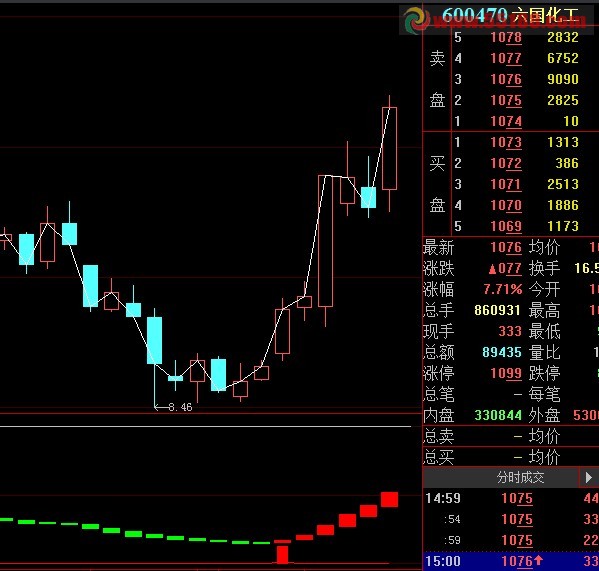Viewport: 599px width, 571px height.
Task: Click buy volume 386
Action: pyautogui.click(x=567, y=163)
